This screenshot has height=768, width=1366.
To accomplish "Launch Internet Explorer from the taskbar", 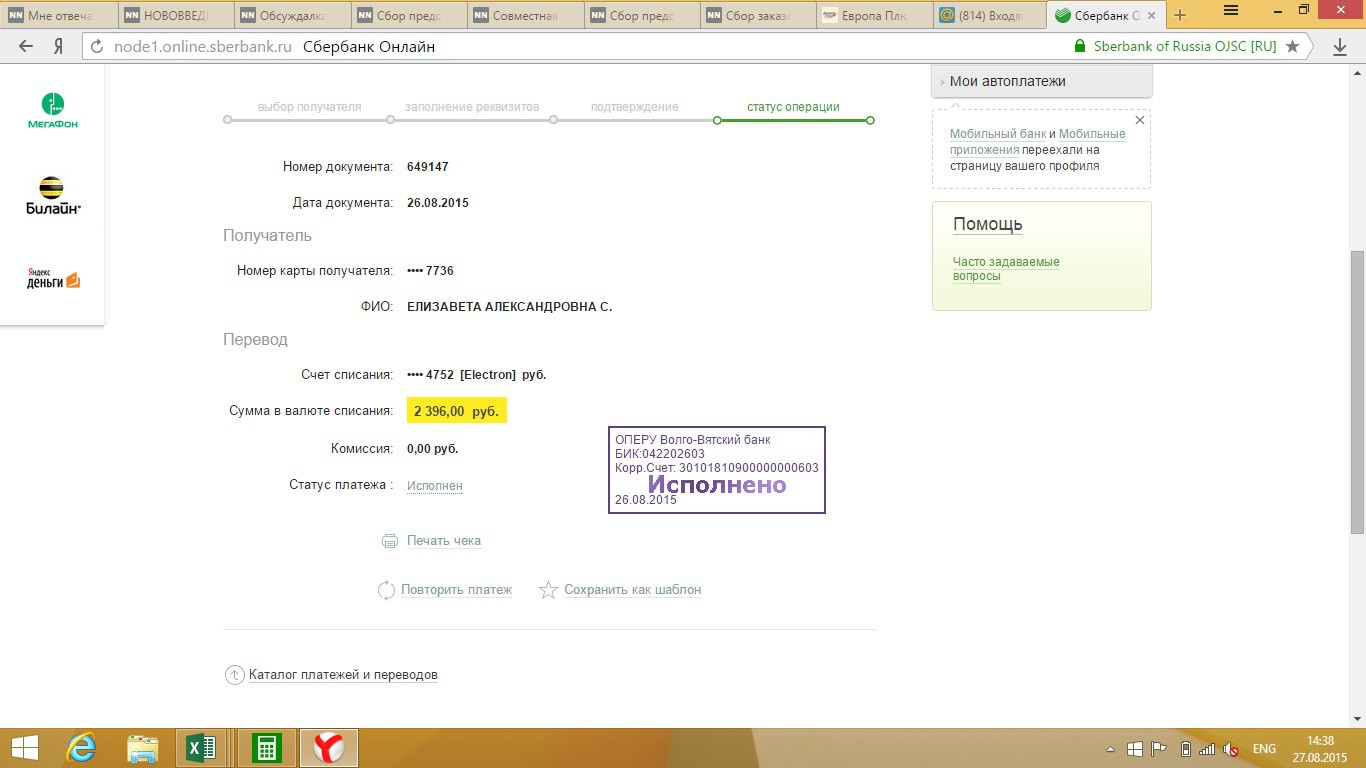I will pos(82,748).
